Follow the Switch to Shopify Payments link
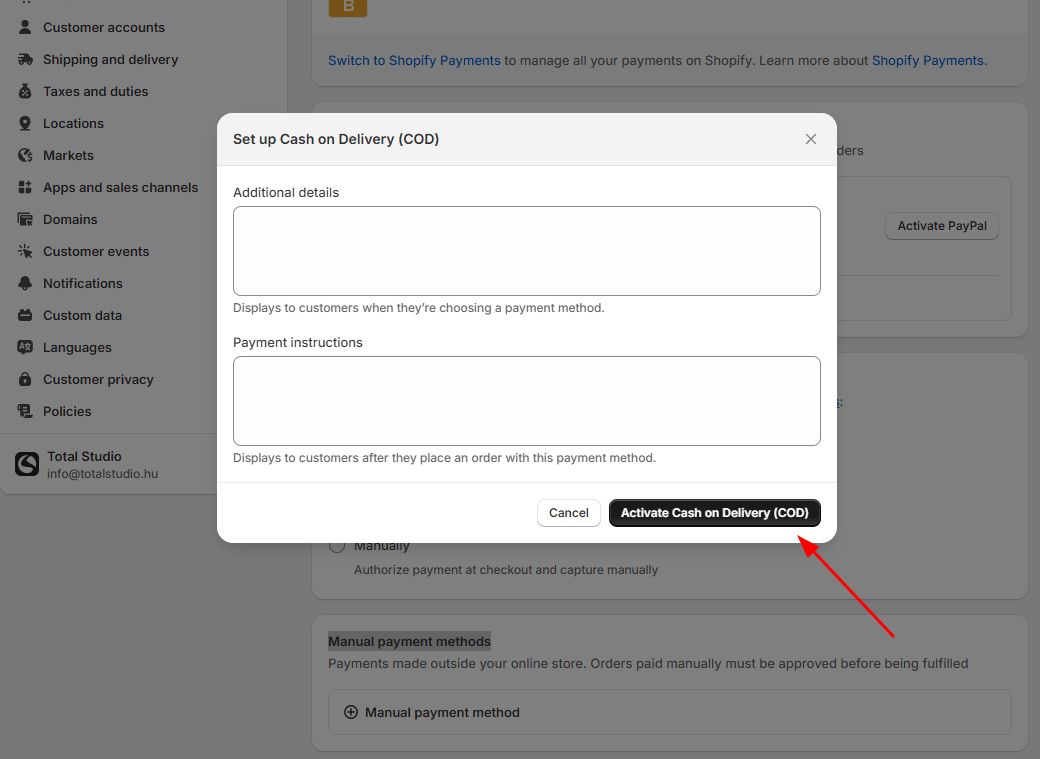 (414, 60)
